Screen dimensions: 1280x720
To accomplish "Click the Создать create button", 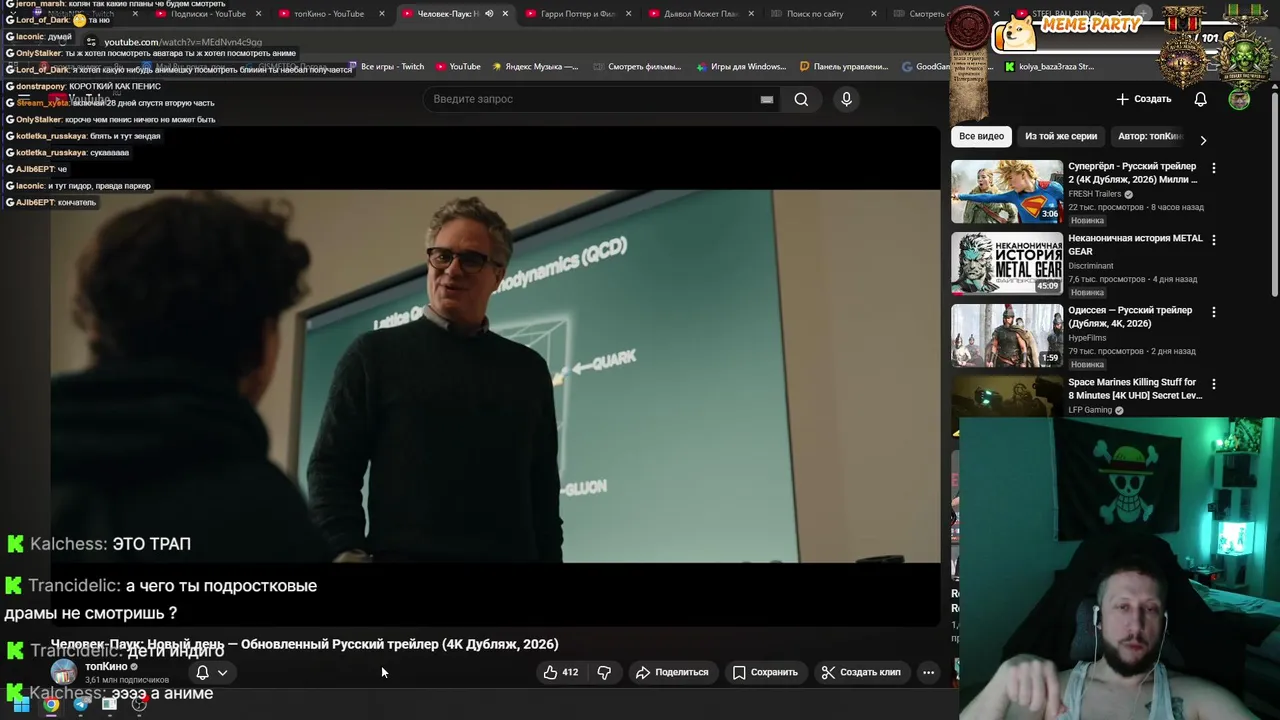I will point(1144,99).
